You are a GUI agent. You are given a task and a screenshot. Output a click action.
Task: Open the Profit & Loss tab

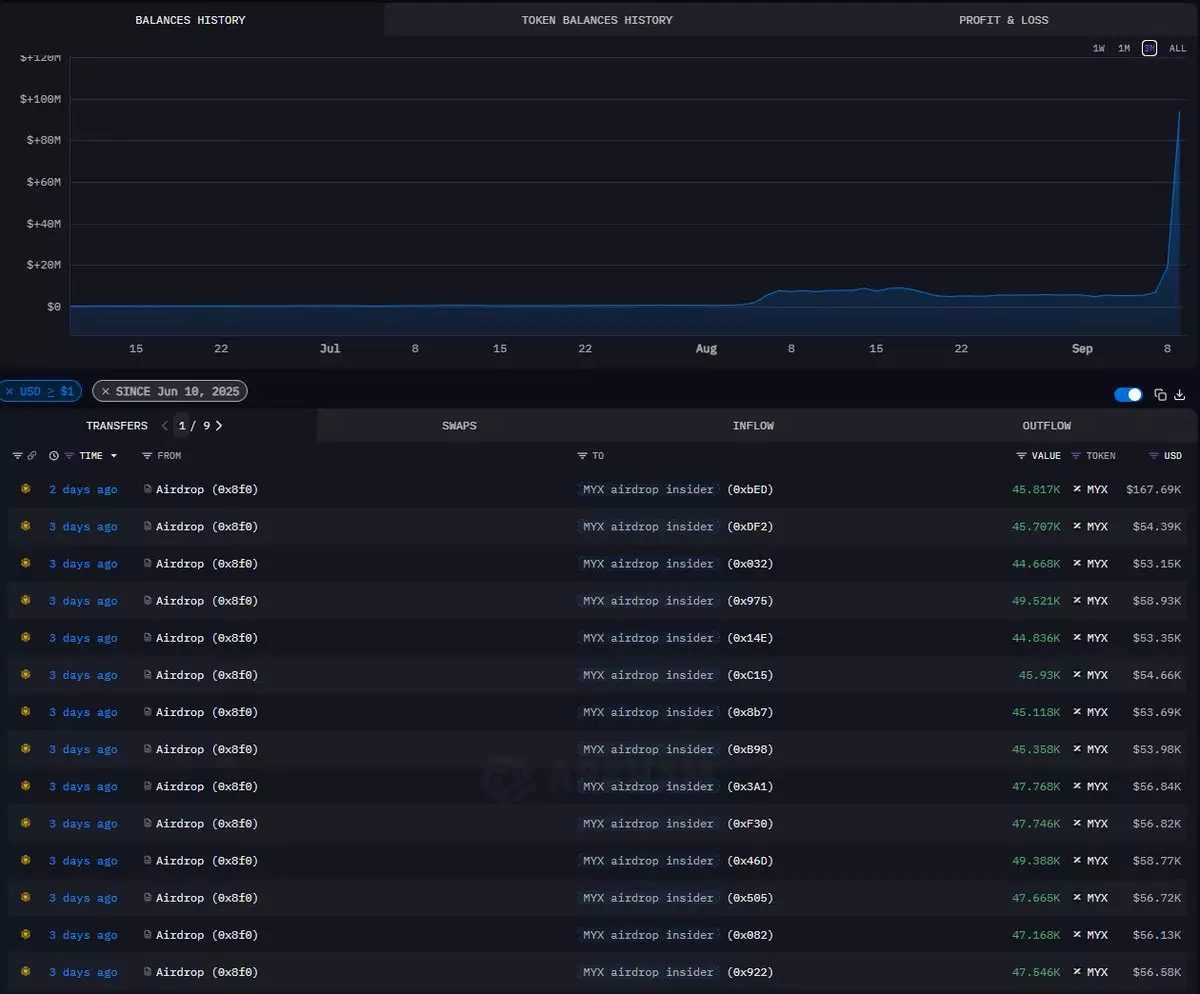(1004, 20)
